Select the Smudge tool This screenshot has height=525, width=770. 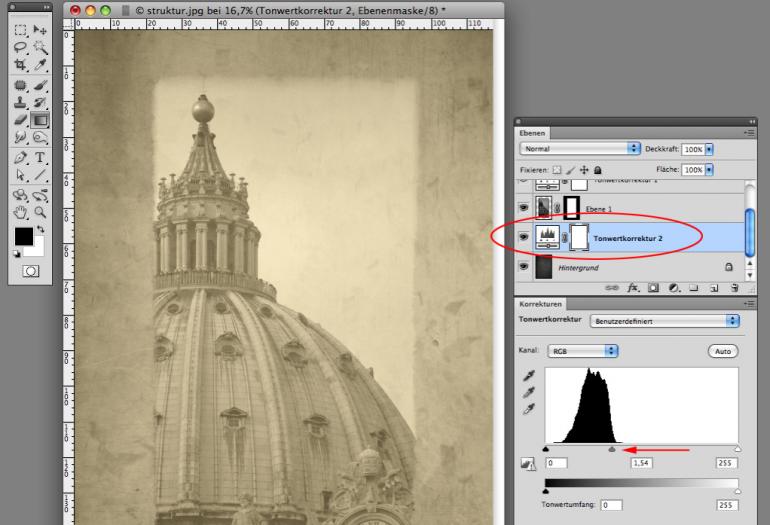click(20, 137)
